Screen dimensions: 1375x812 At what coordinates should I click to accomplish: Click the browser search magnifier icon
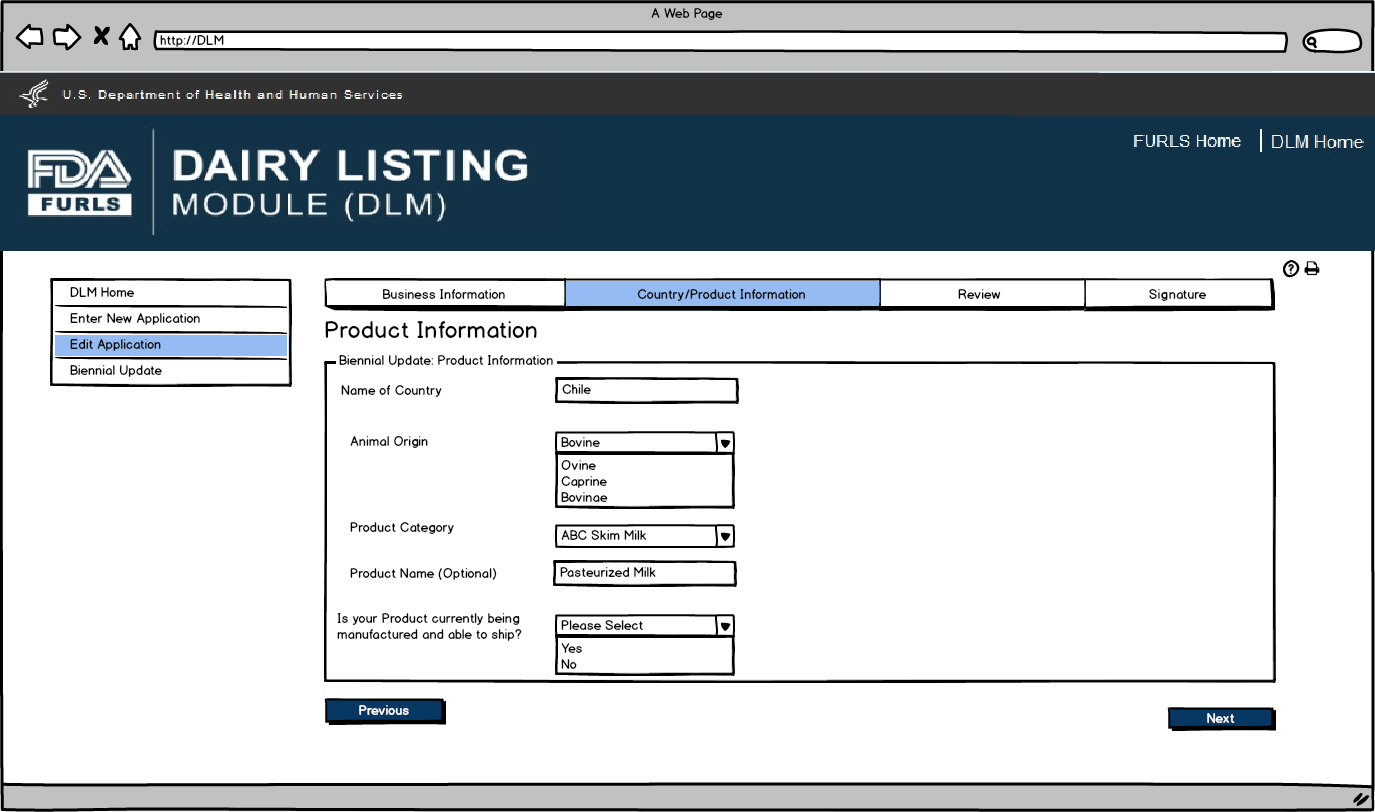[1312, 42]
